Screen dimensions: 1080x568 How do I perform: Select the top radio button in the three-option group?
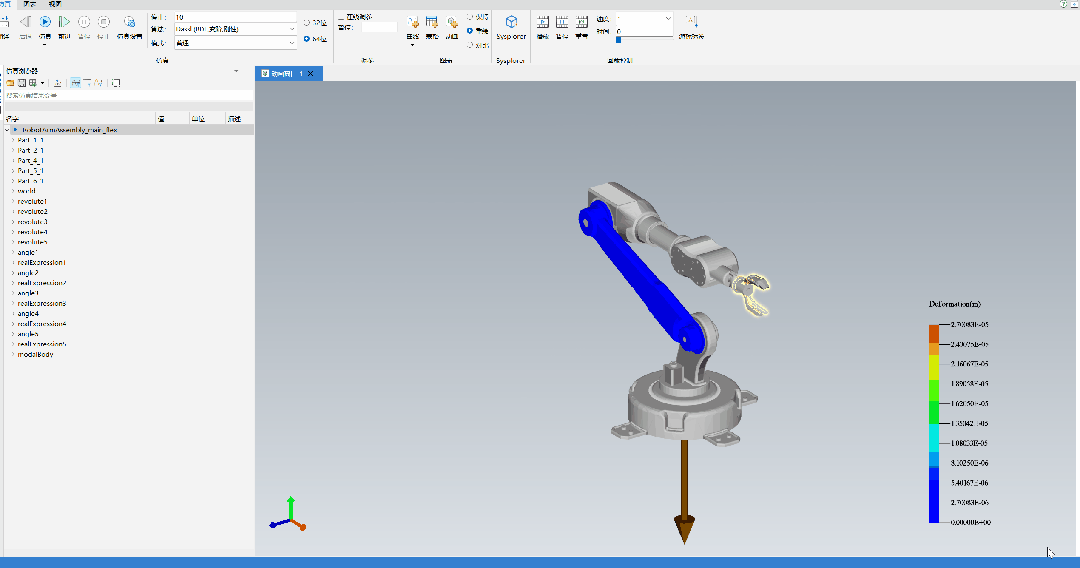(x=470, y=17)
